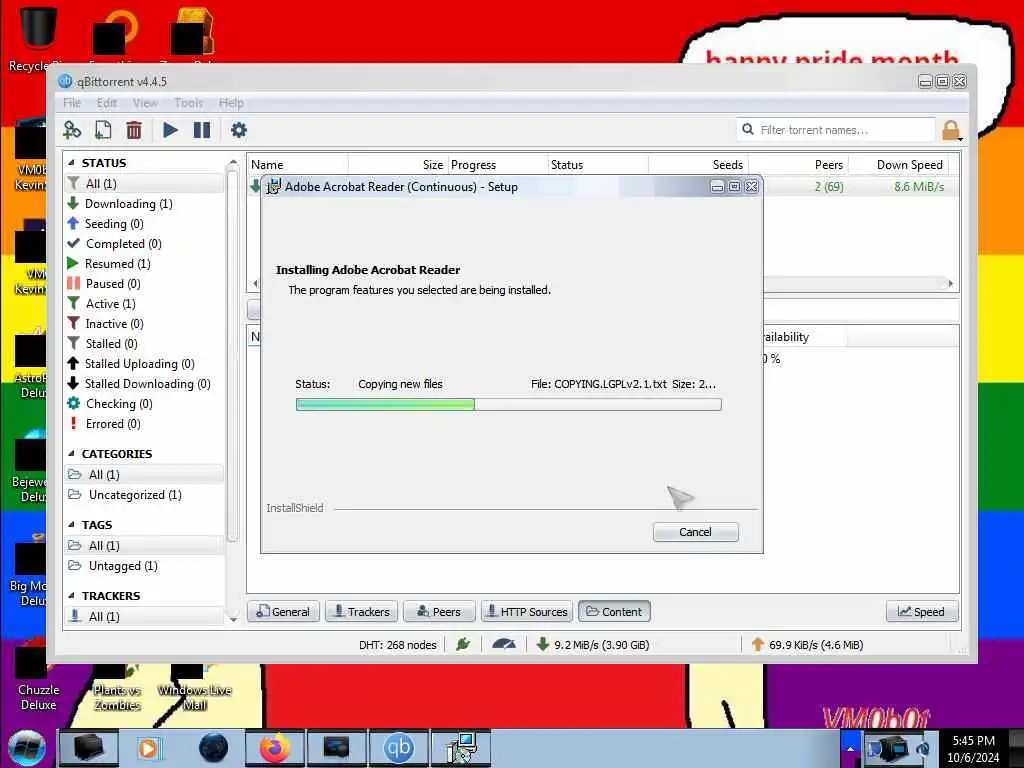Select Untagged (1) tag filter

(x=123, y=566)
